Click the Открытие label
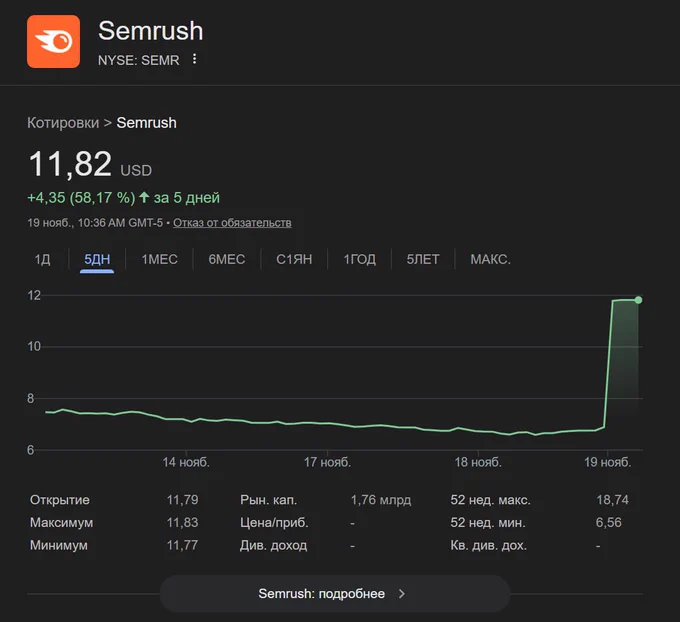The image size is (680, 622). click(60, 500)
